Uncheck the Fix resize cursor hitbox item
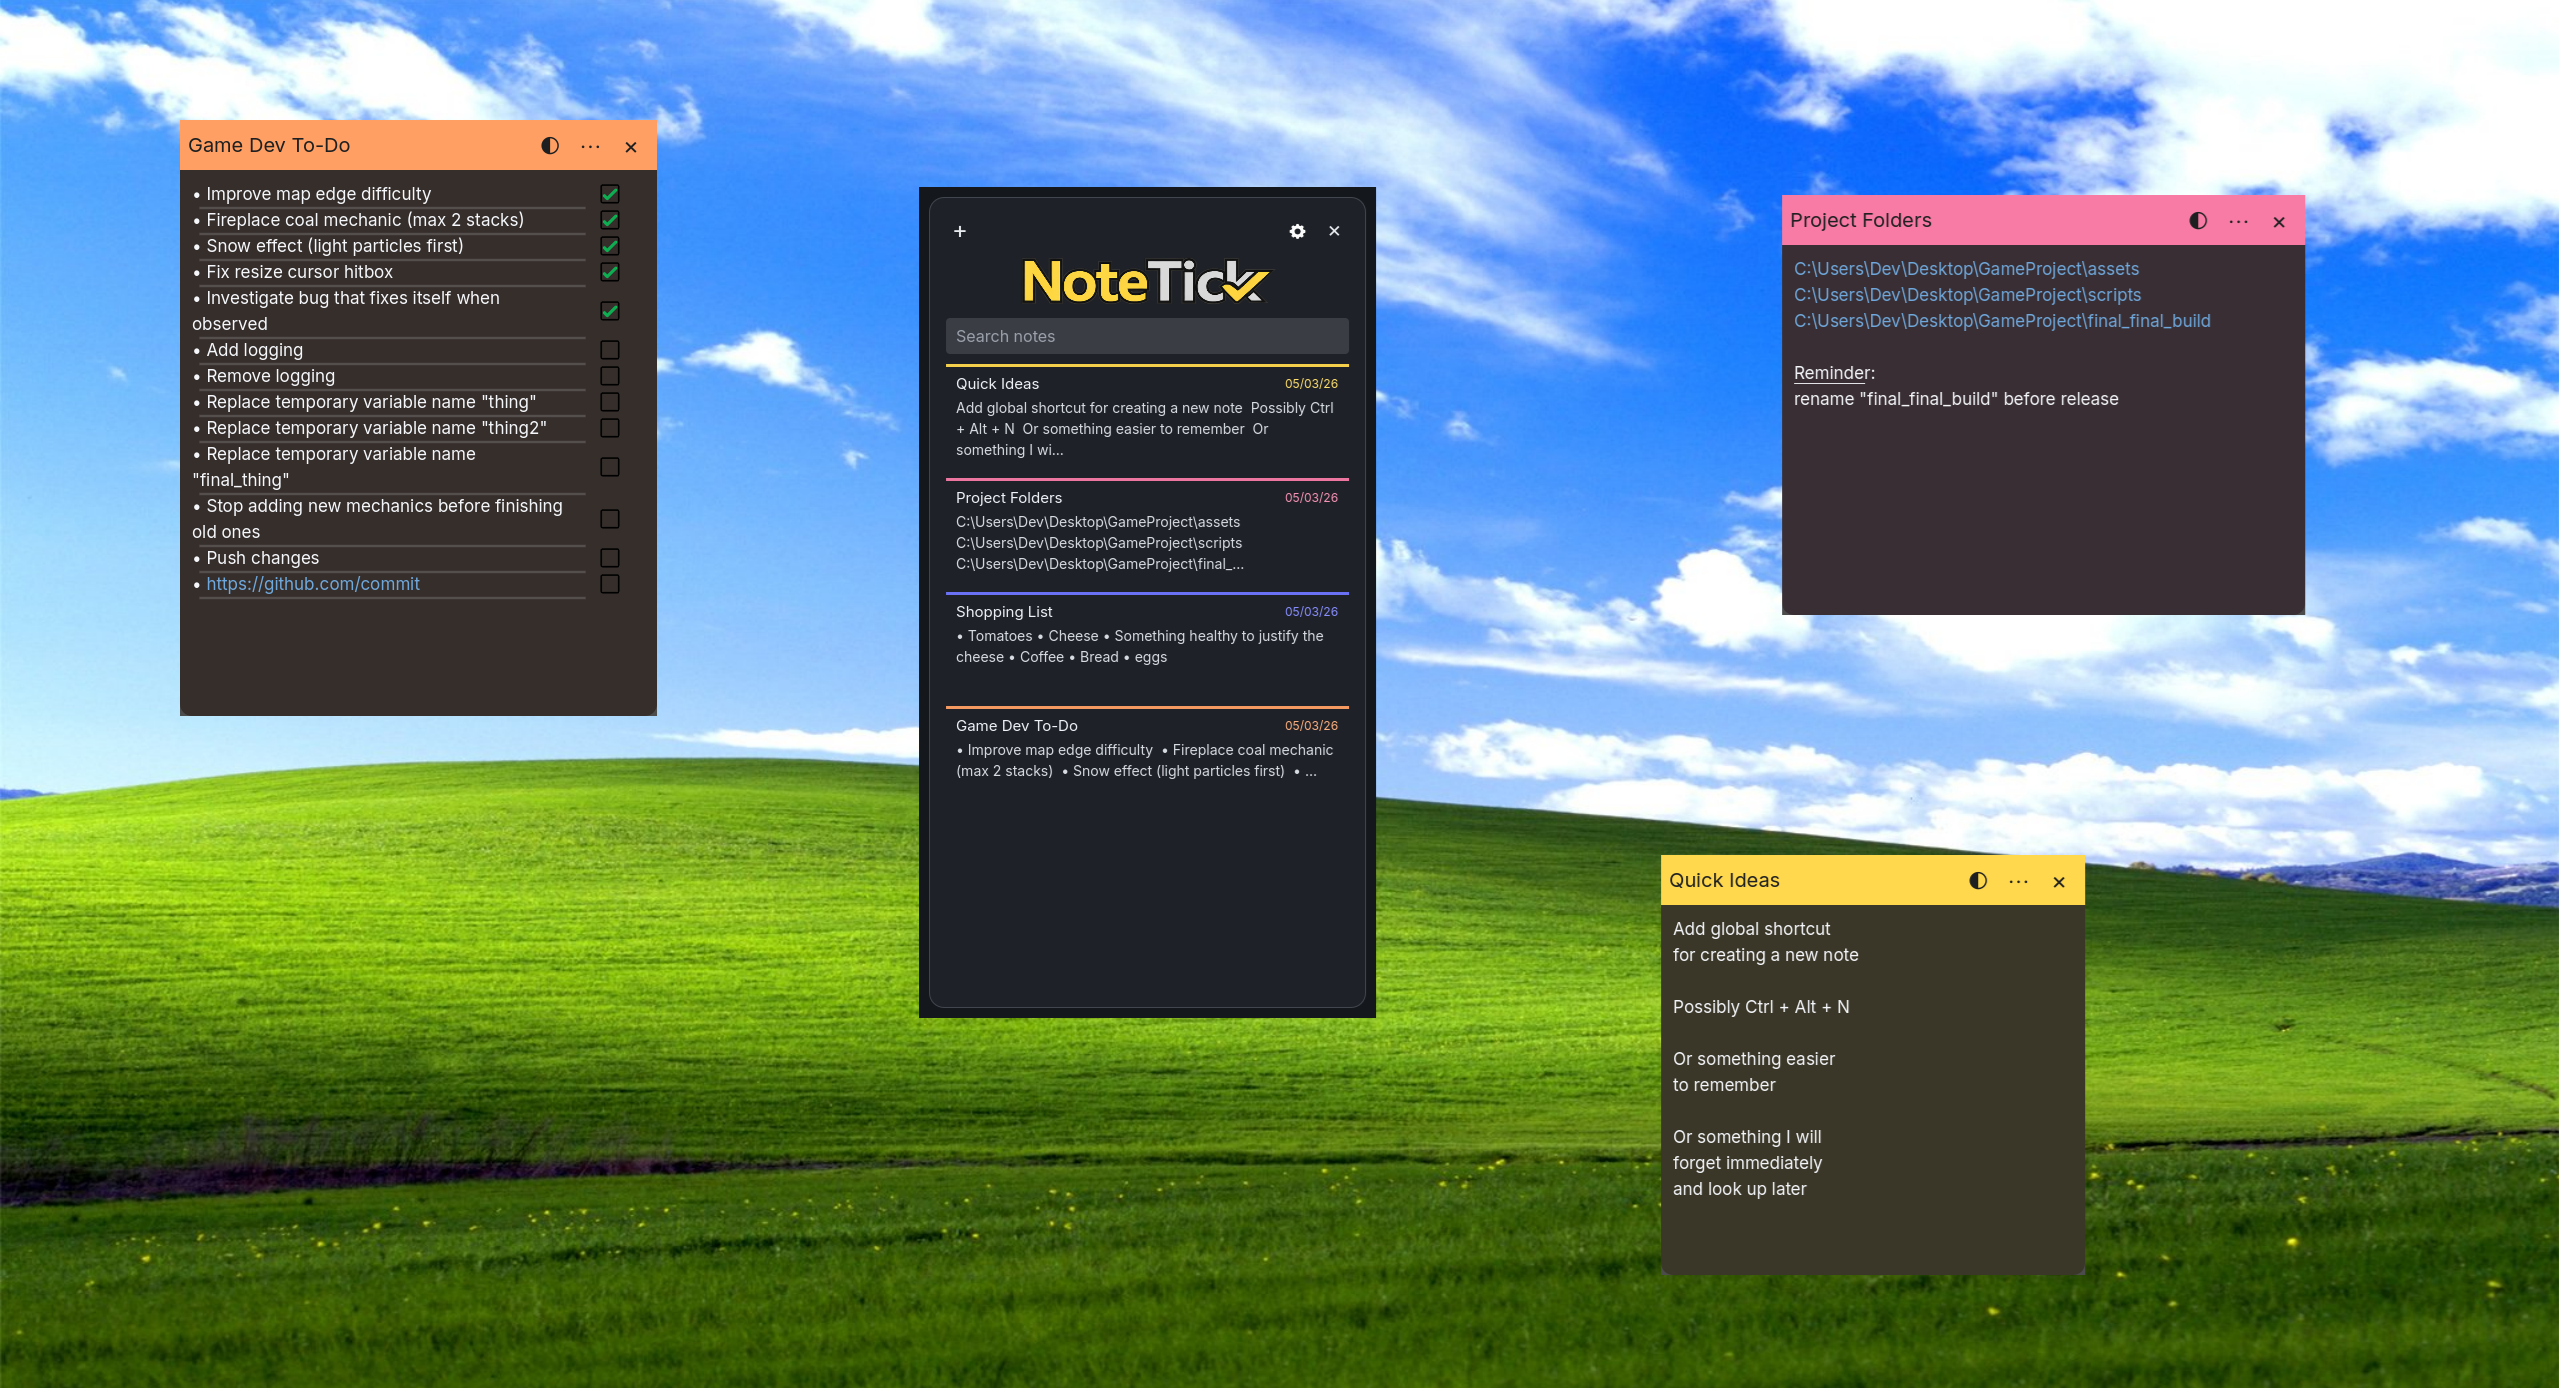Screen dimensions: 2559x1388 [x=610, y=272]
